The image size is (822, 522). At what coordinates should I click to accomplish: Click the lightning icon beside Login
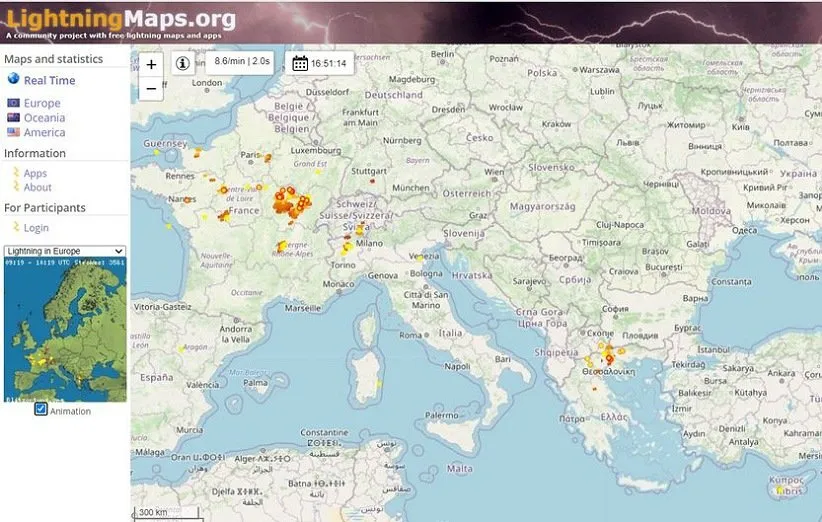(15, 227)
